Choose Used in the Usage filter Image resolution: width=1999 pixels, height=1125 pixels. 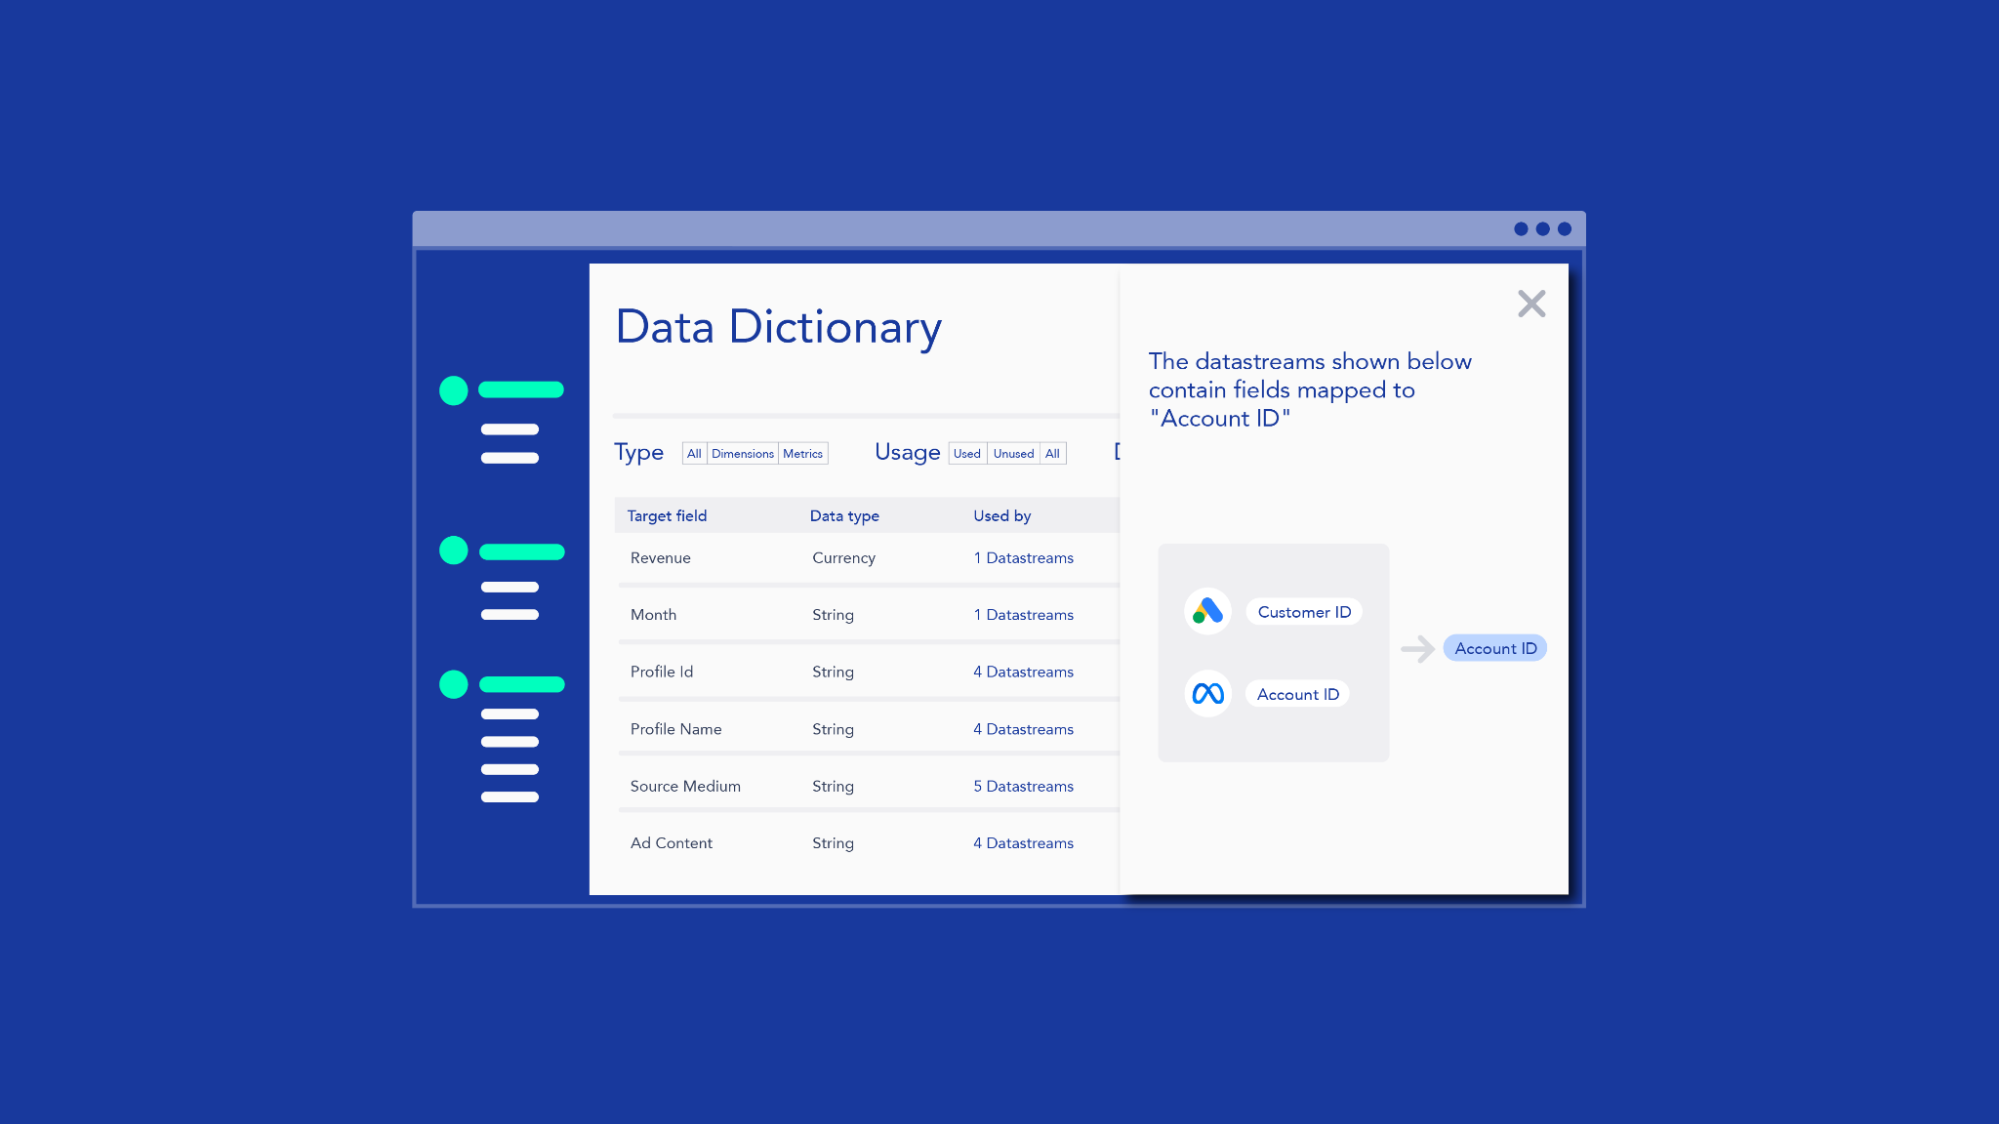(966, 453)
